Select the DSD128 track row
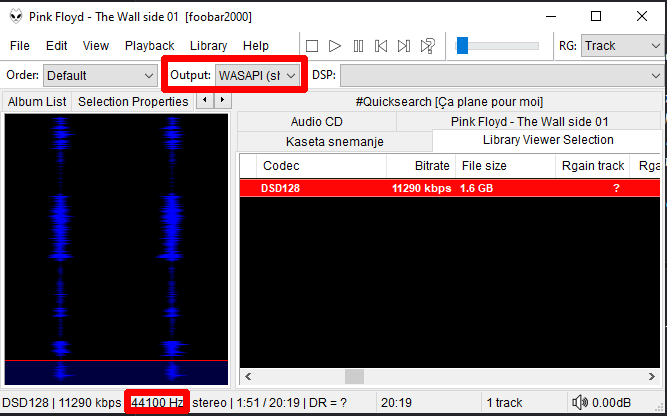The width and height of the screenshot is (667, 416). tap(450, 188)
